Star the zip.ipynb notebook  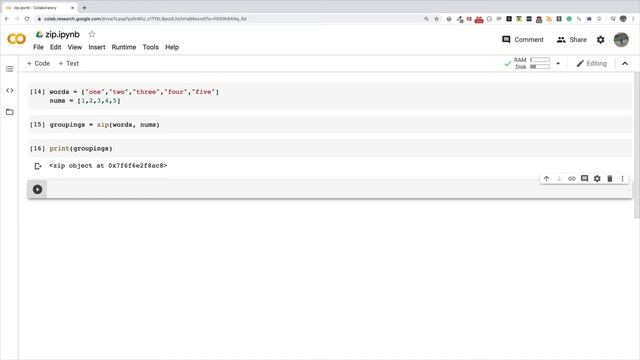[92, 34]
